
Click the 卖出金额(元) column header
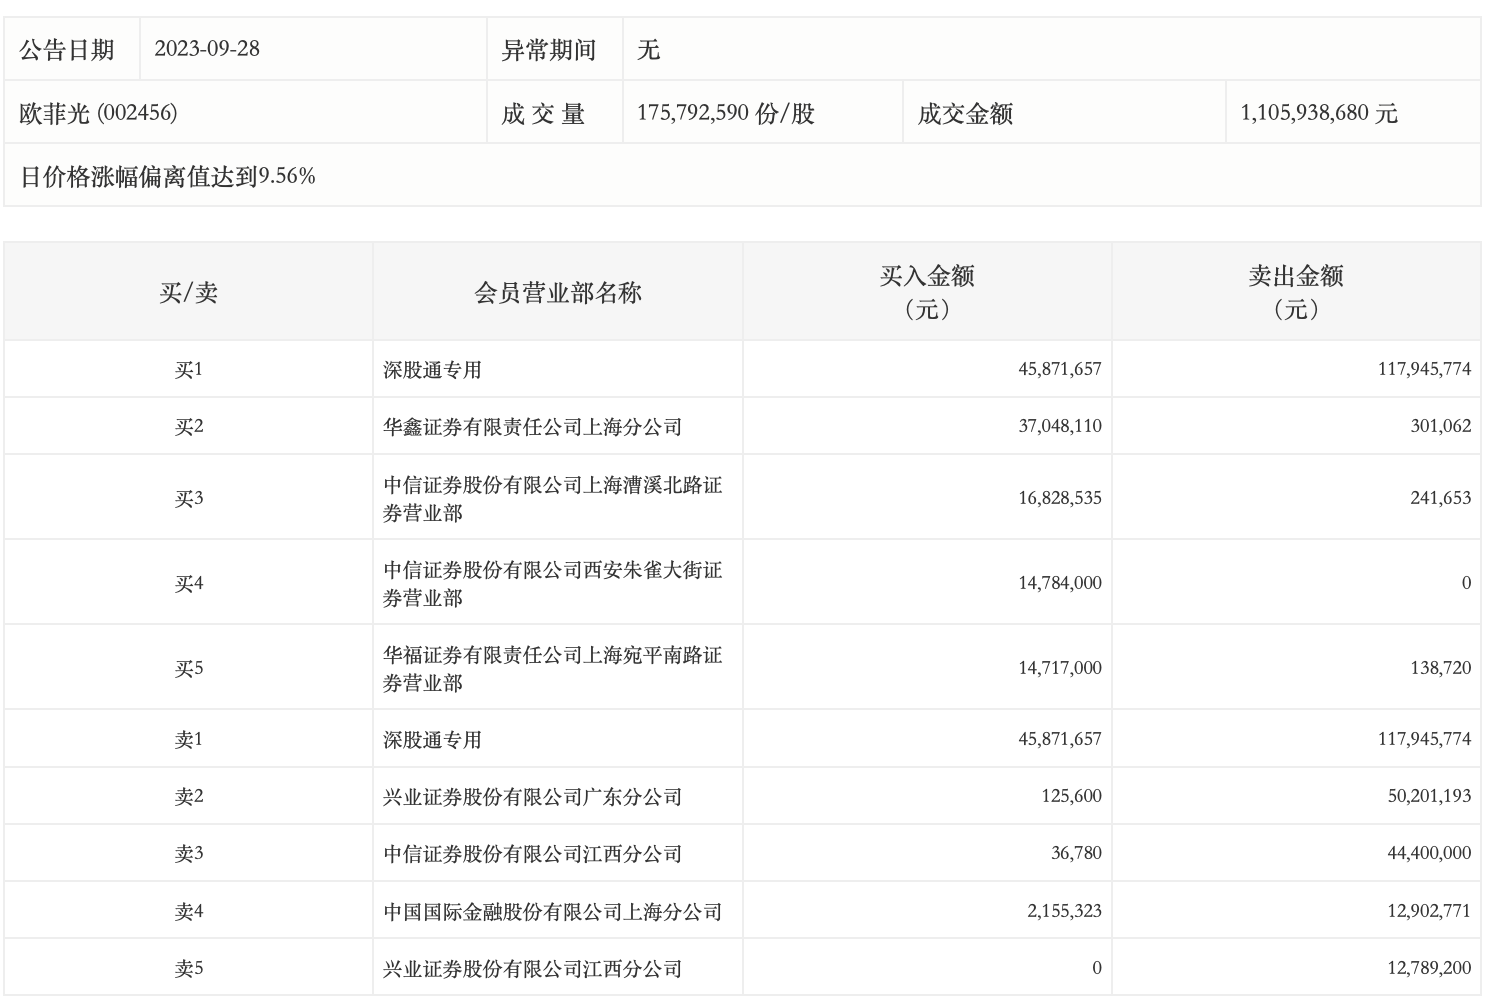pos(1295,292)
